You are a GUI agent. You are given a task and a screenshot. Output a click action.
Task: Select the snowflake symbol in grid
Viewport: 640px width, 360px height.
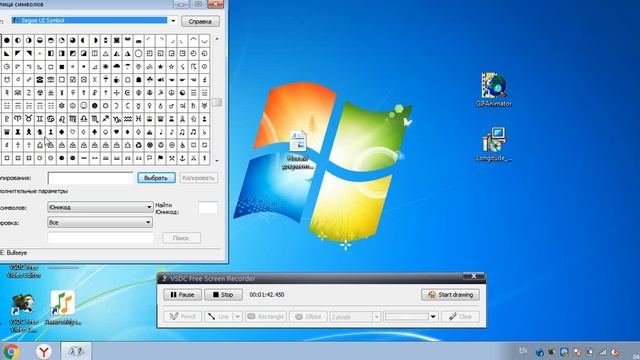[x=62, y=106]
